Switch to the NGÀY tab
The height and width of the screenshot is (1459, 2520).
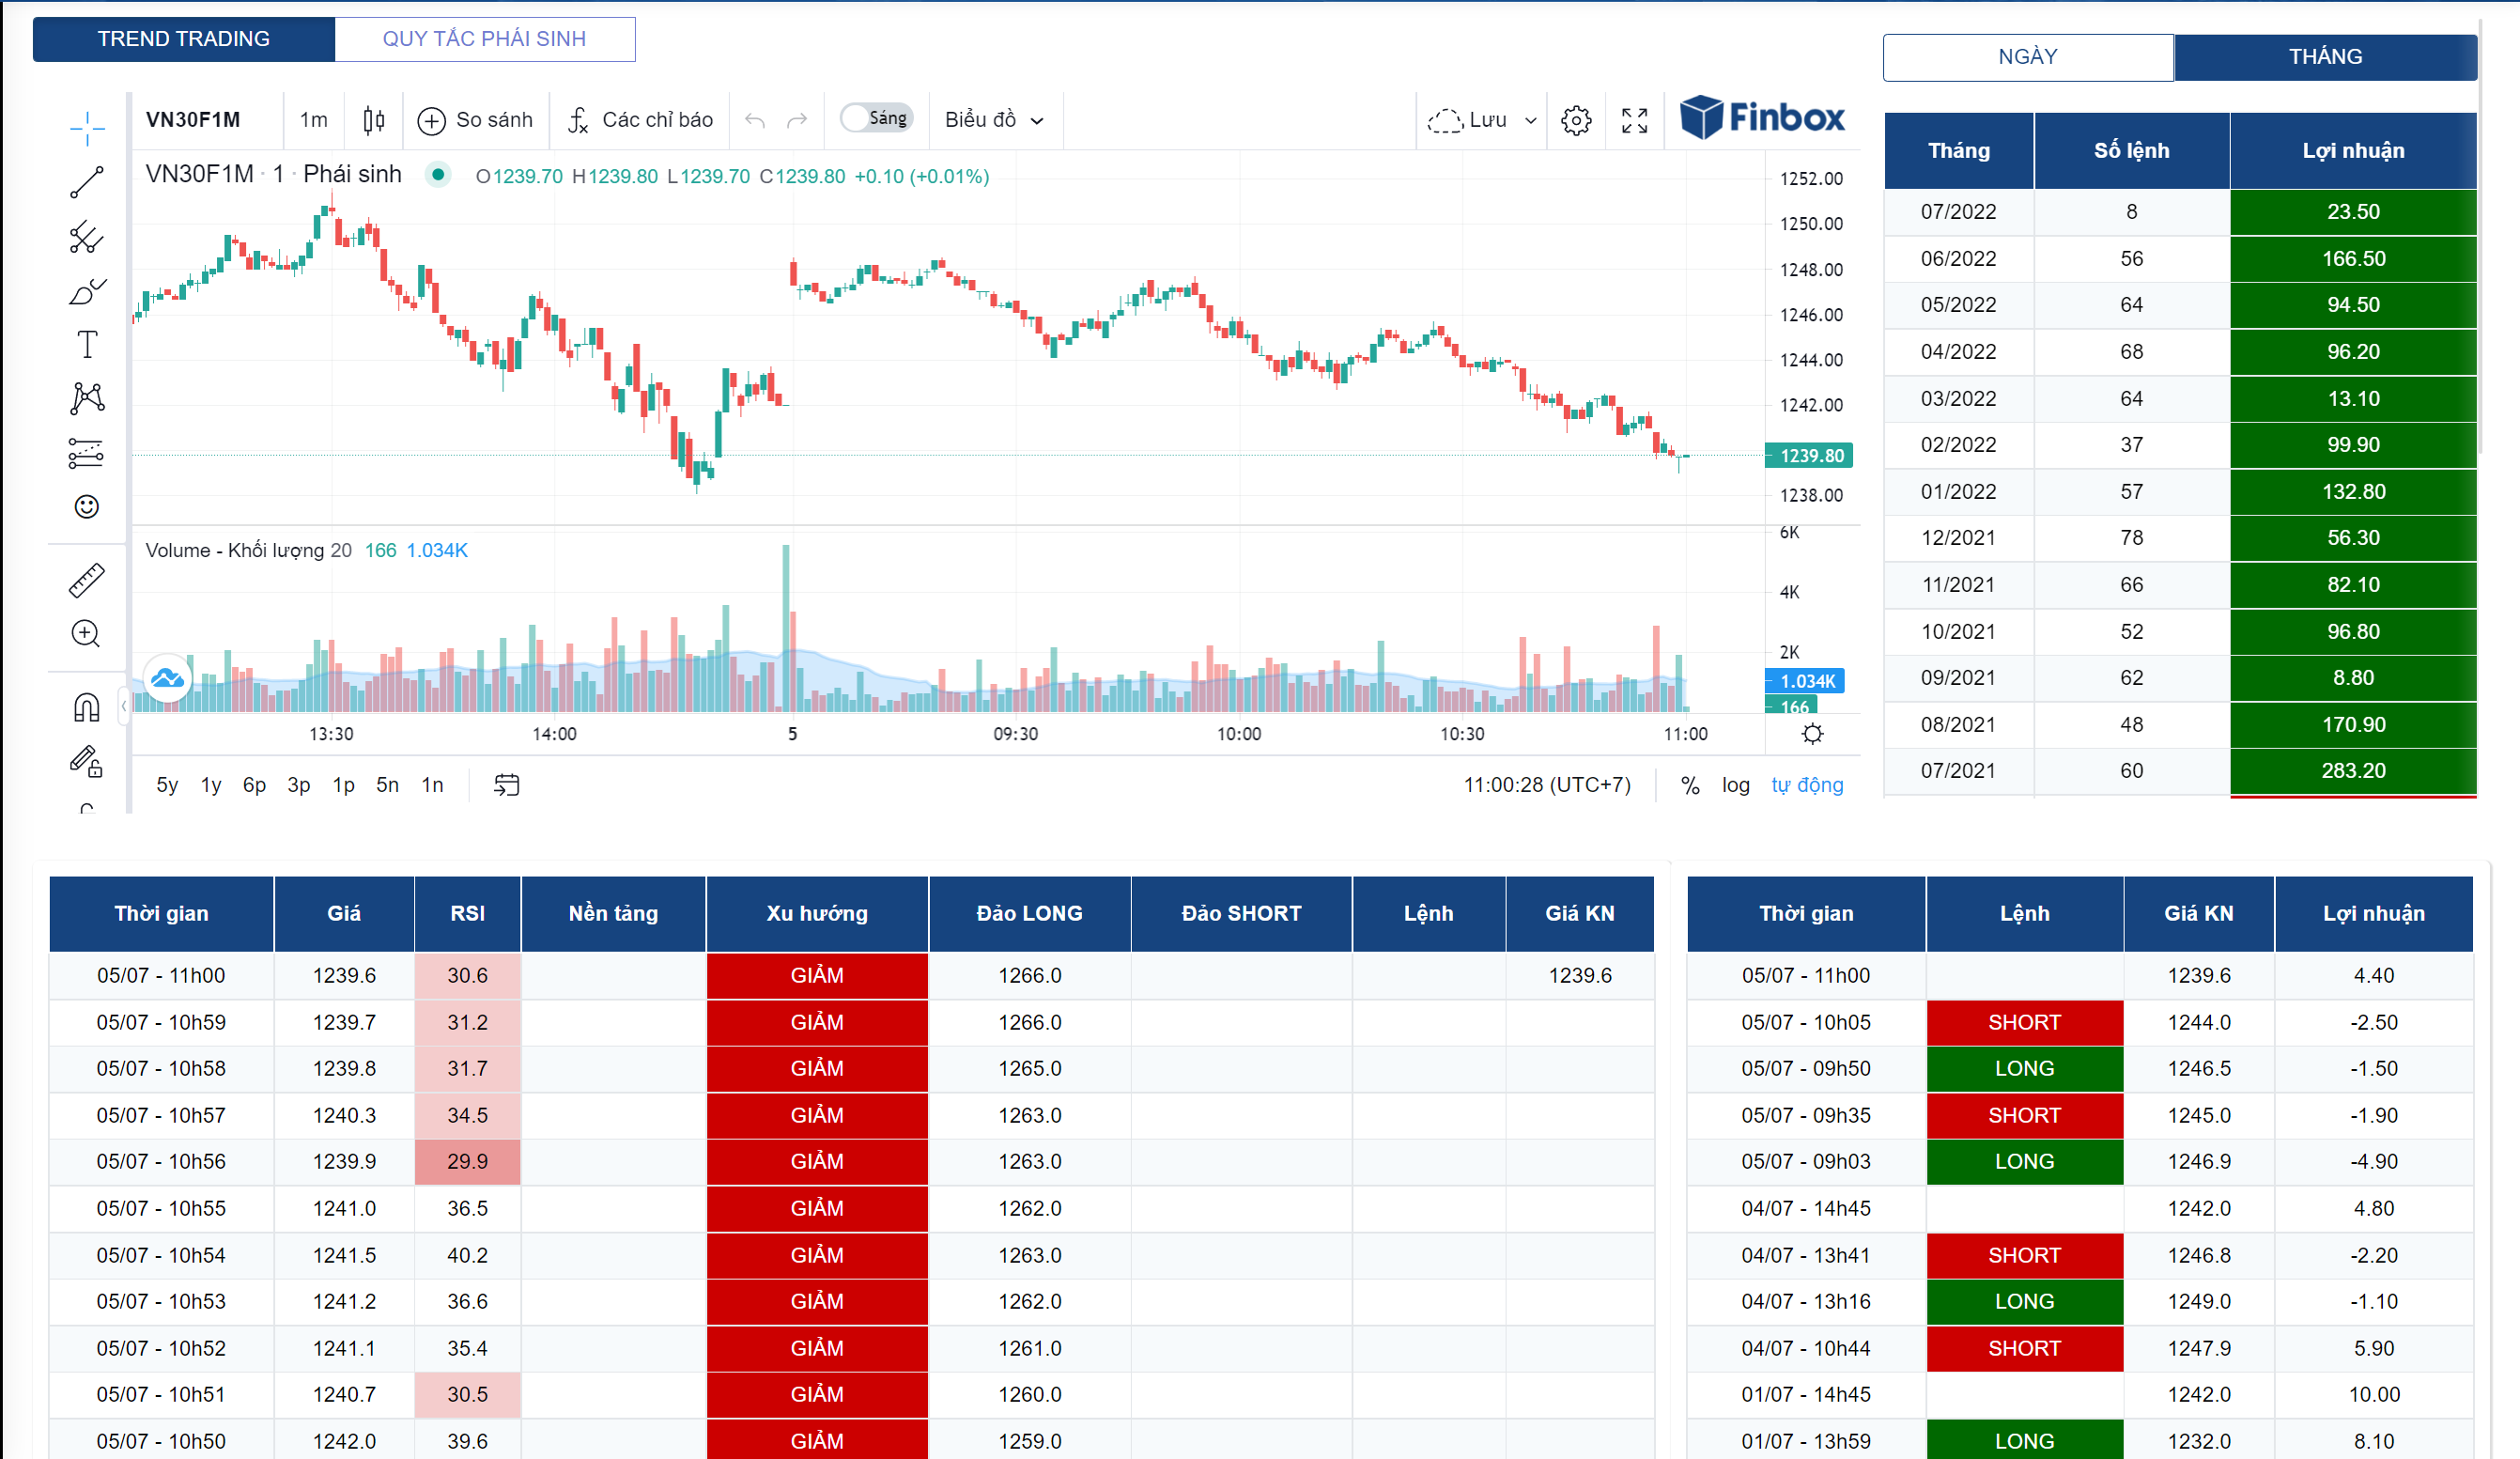pyautogui.click(x=2027, y=57)
